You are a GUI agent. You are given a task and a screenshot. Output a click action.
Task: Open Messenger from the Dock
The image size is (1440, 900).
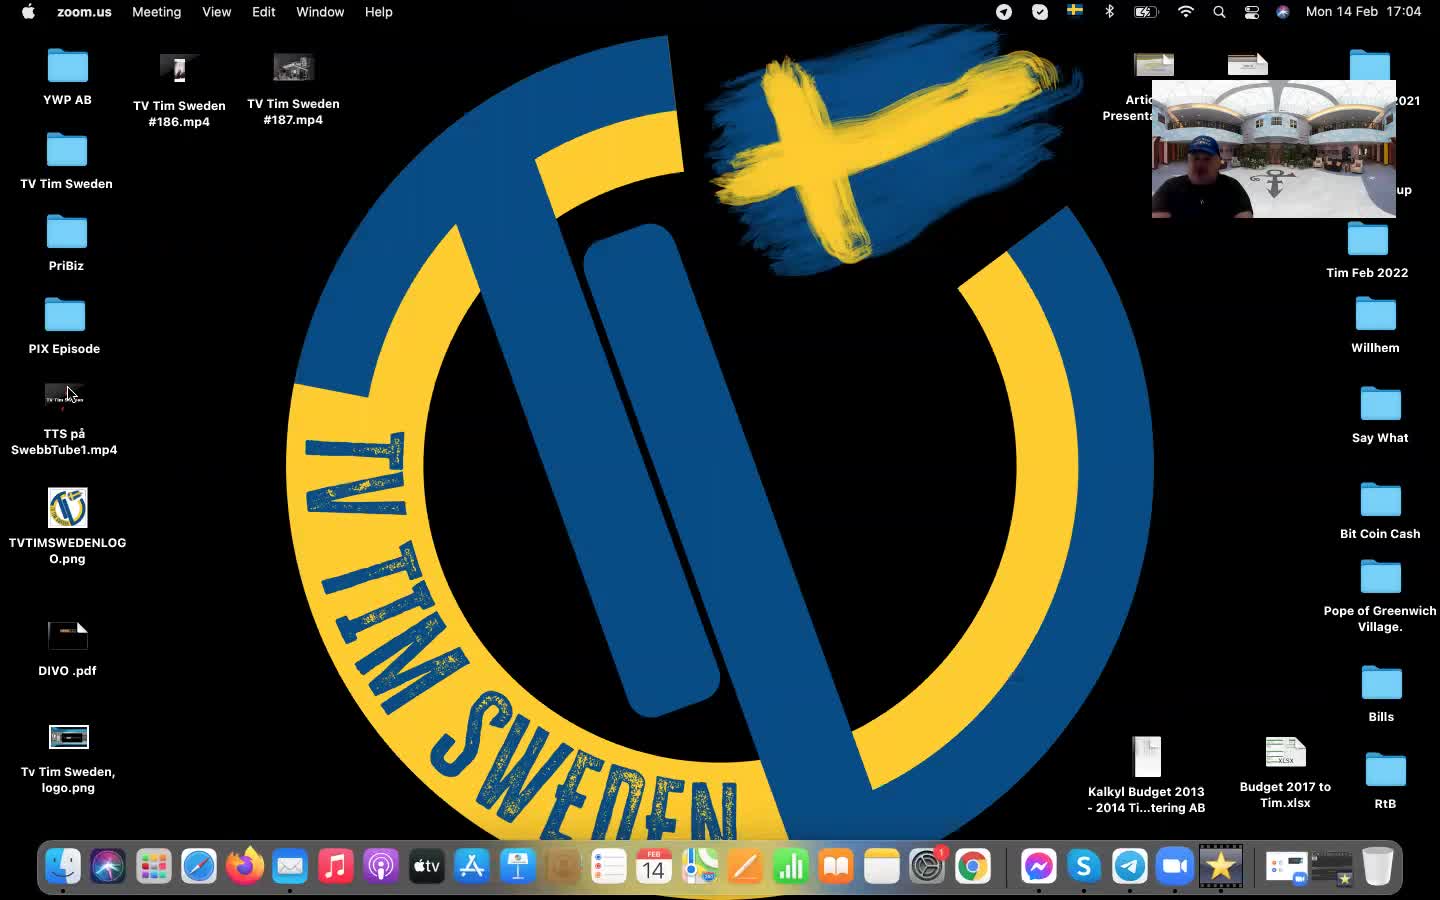pyautogui.click(x=1039, y=866)
